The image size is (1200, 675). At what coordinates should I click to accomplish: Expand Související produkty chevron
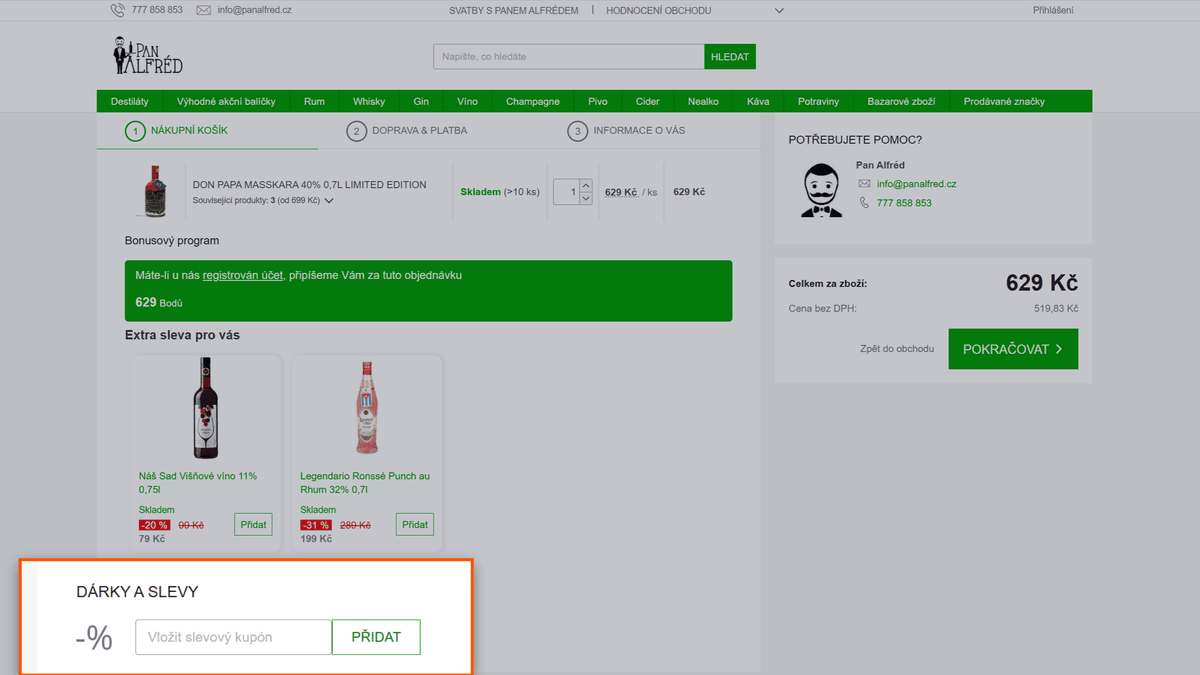pos(329,201)
